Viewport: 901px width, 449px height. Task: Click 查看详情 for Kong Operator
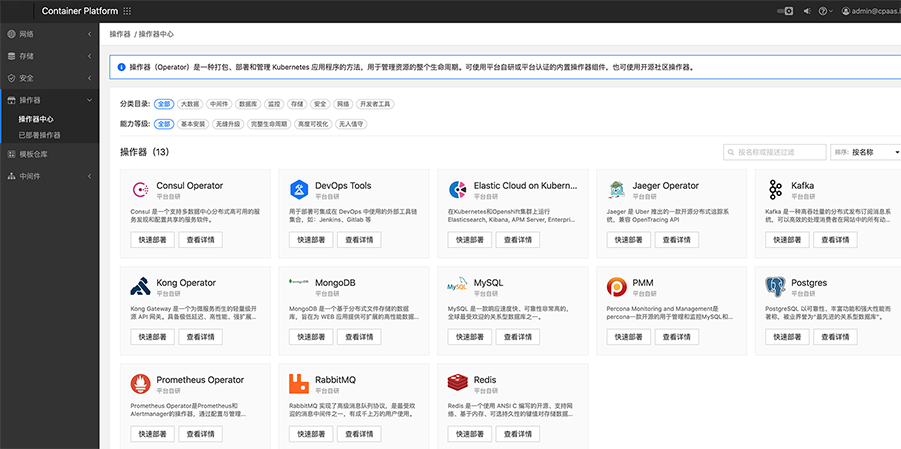pyautogui.click(x=200, y=337)
